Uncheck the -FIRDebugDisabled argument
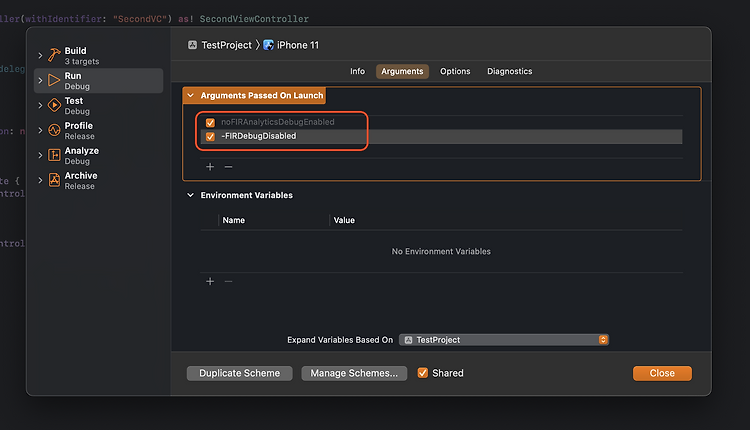The height and width of the screenshot is (430, 750). (210, 137)
